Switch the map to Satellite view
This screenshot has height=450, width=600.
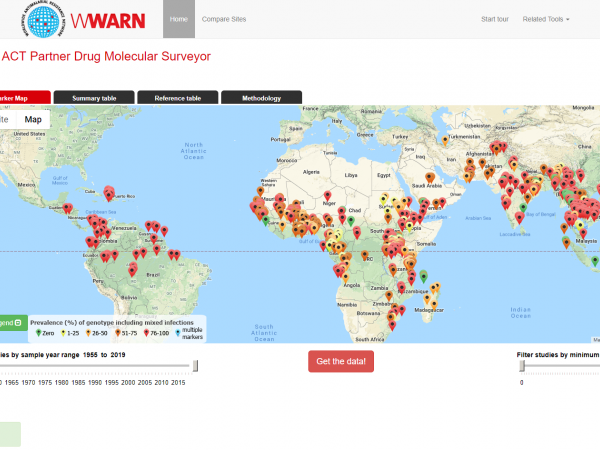[5, 119]
